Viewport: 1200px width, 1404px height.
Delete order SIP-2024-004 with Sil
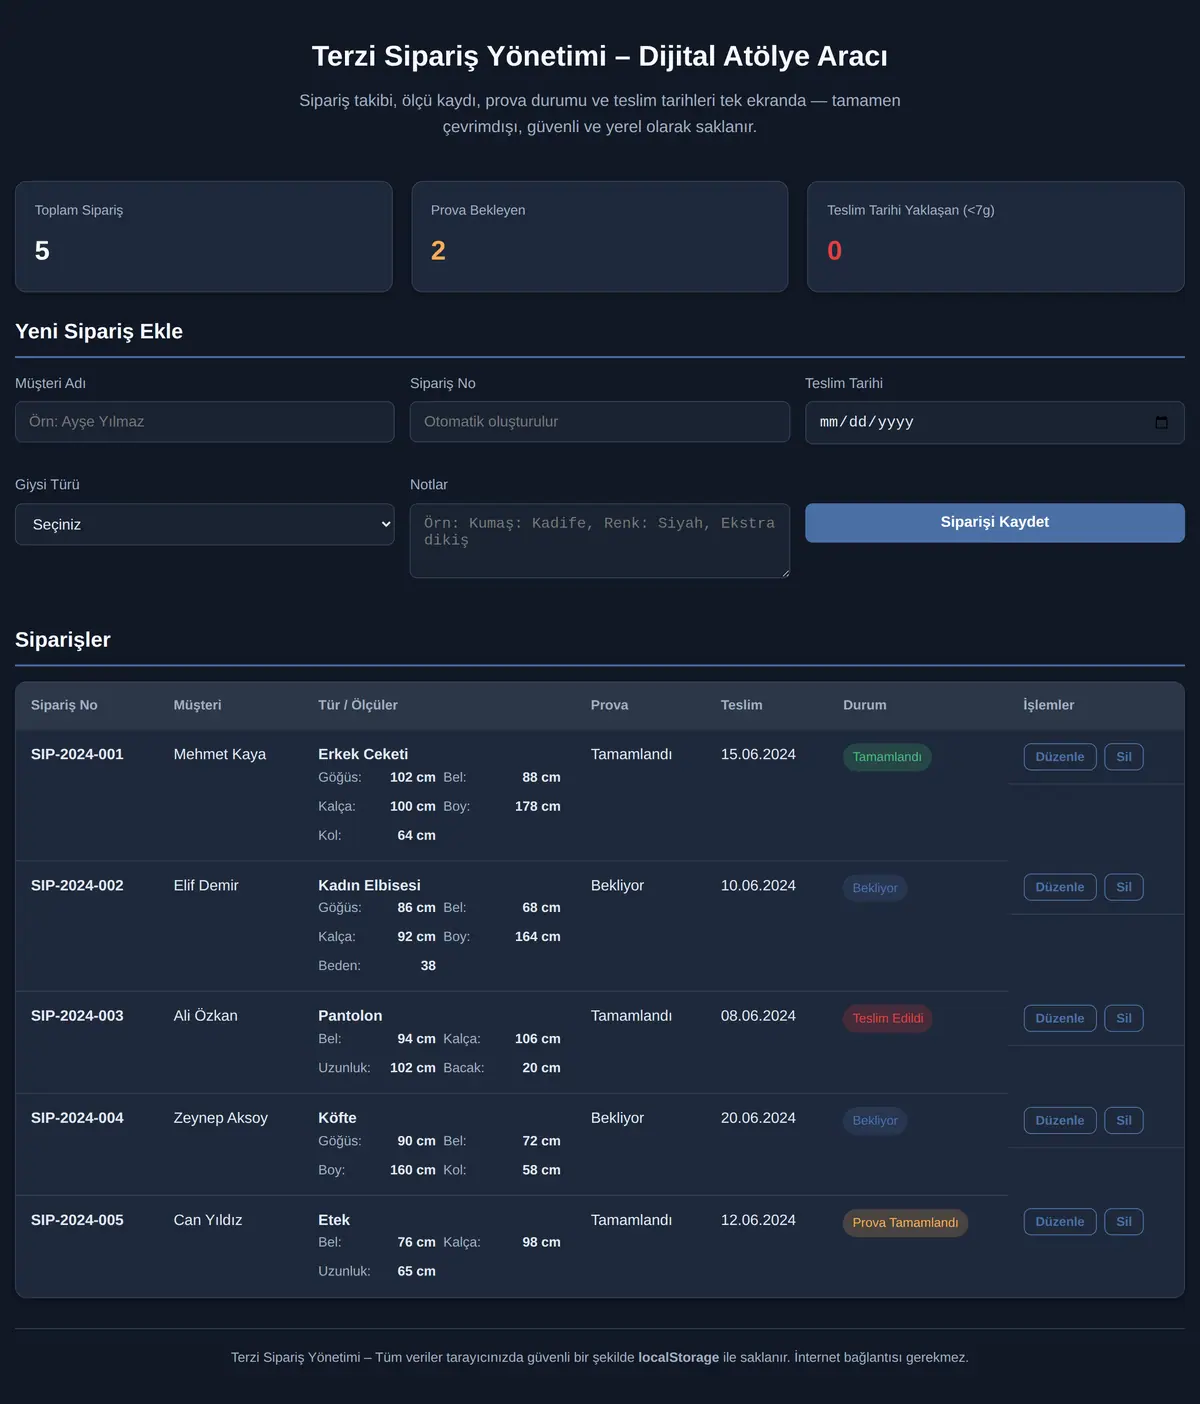tap(1124, 1120)
